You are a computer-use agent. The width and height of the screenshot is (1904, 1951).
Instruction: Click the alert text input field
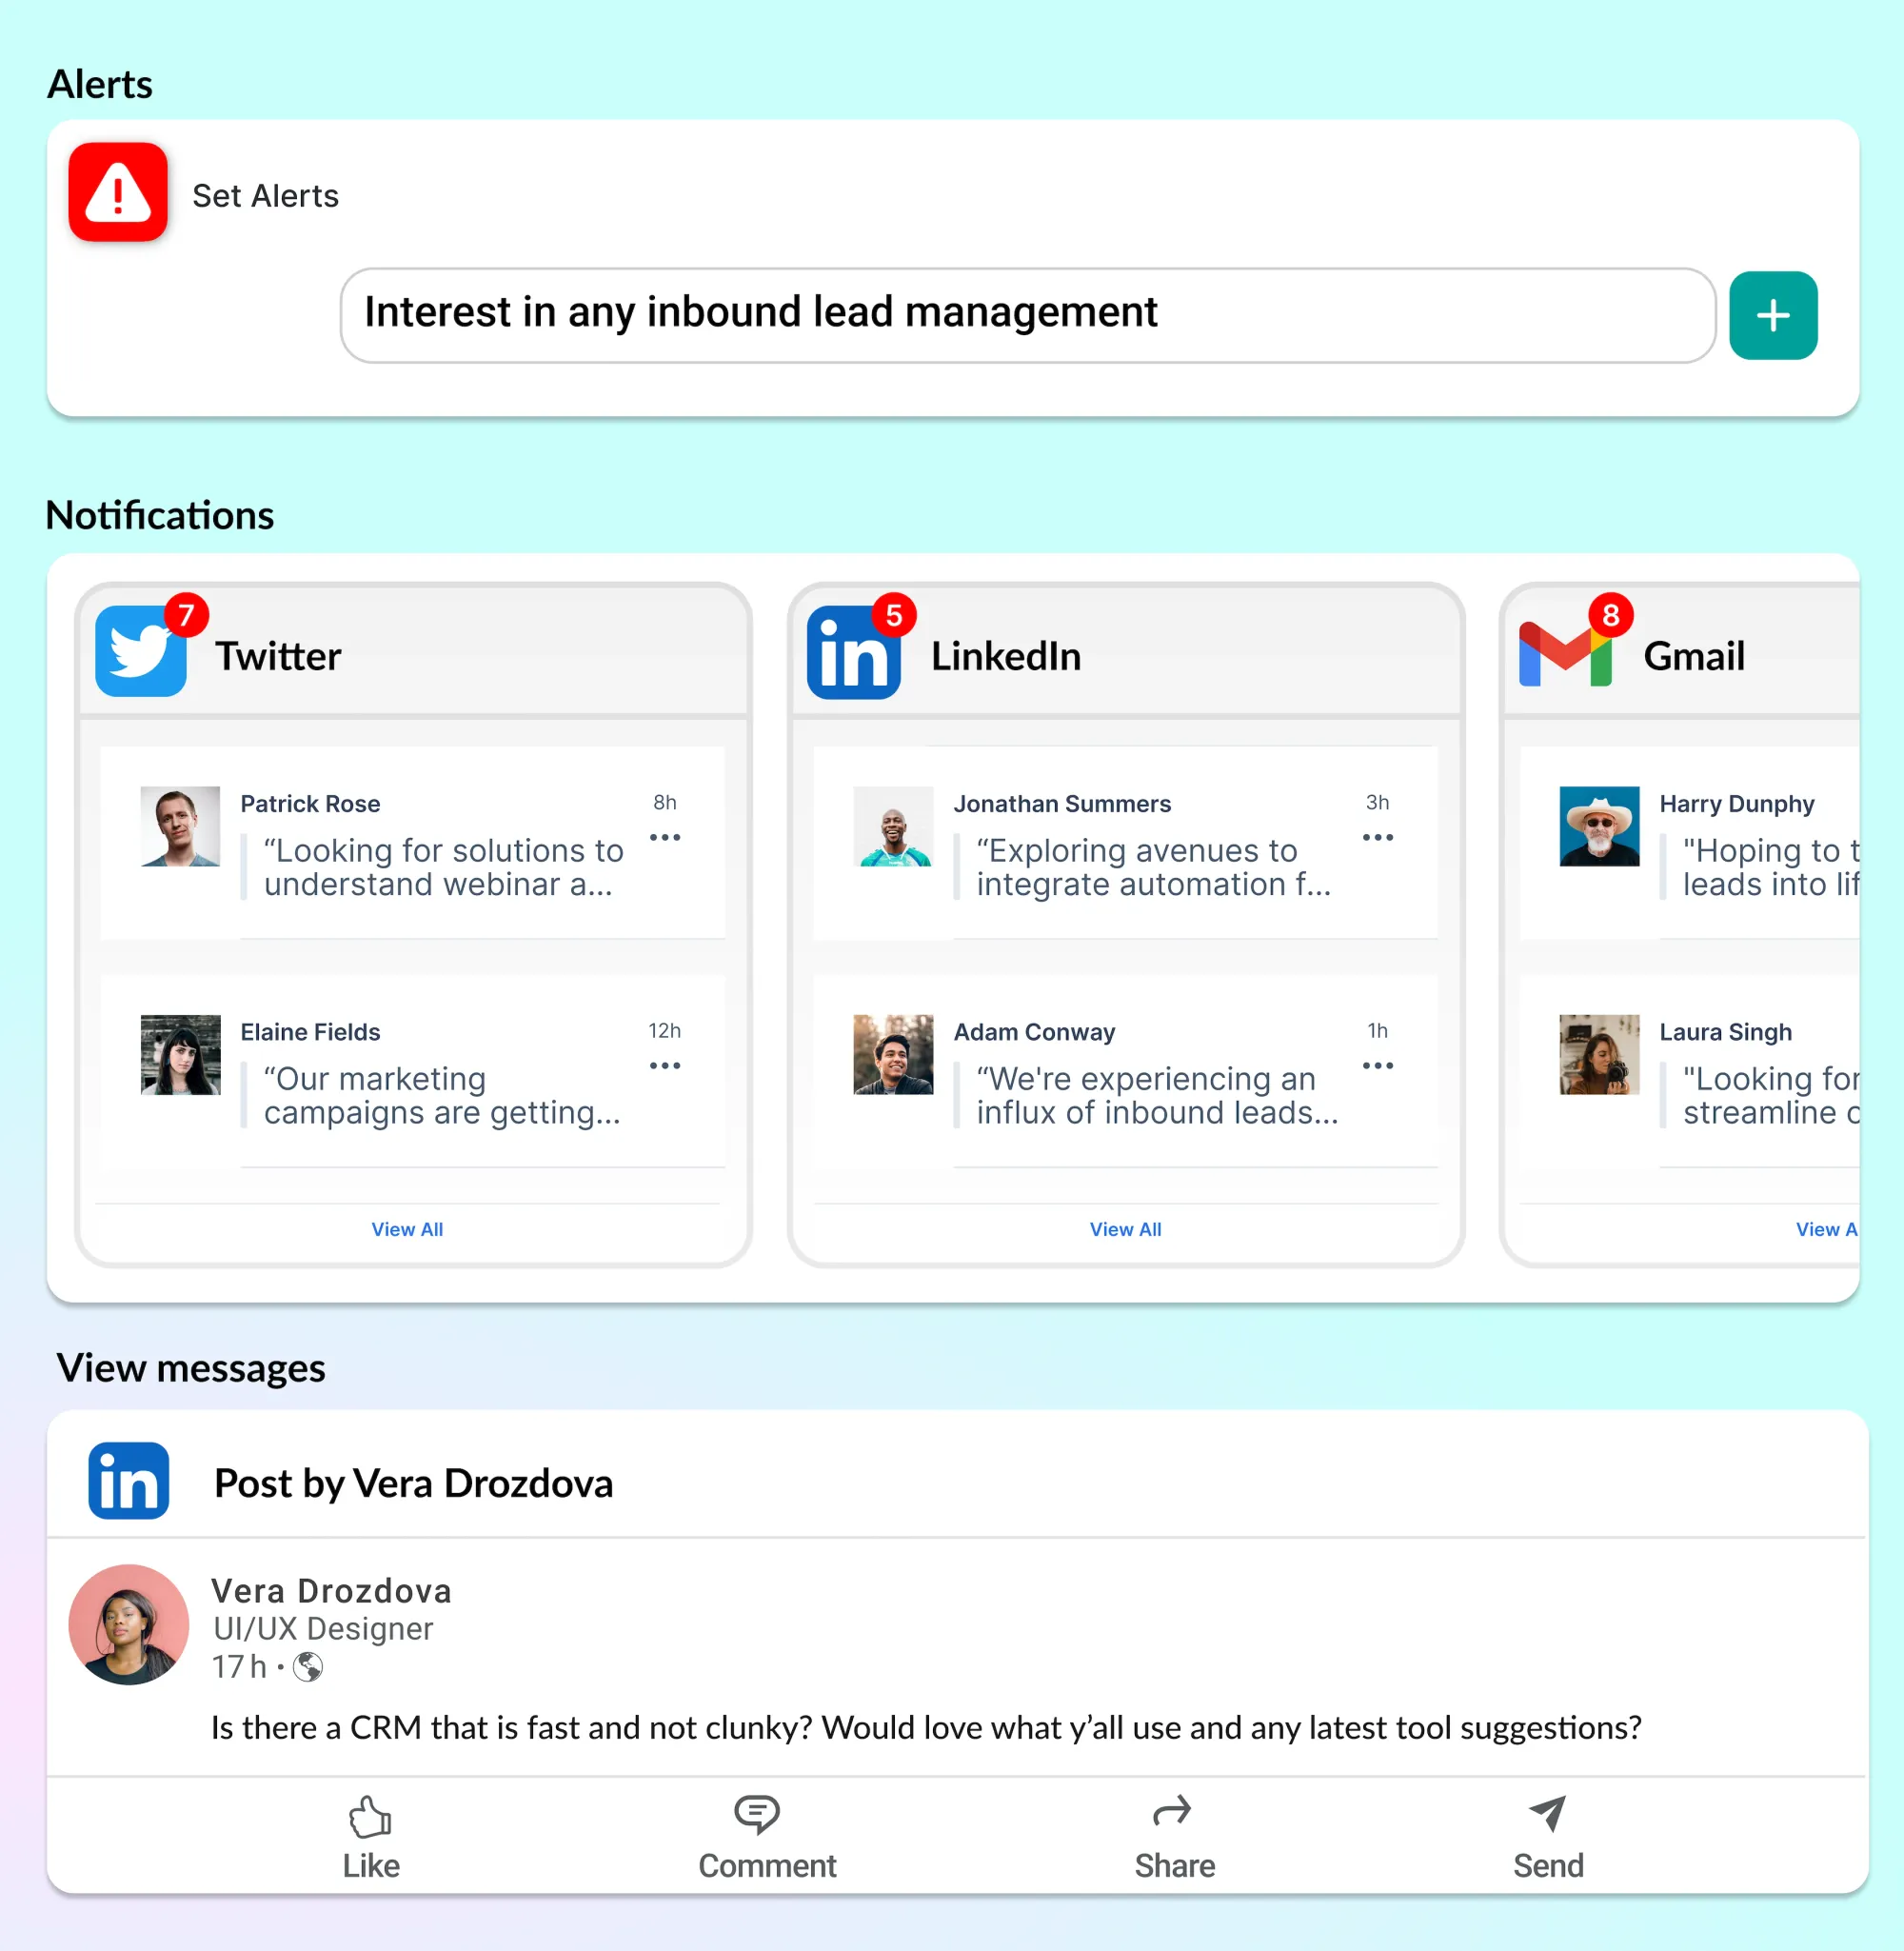point(1027,316)
